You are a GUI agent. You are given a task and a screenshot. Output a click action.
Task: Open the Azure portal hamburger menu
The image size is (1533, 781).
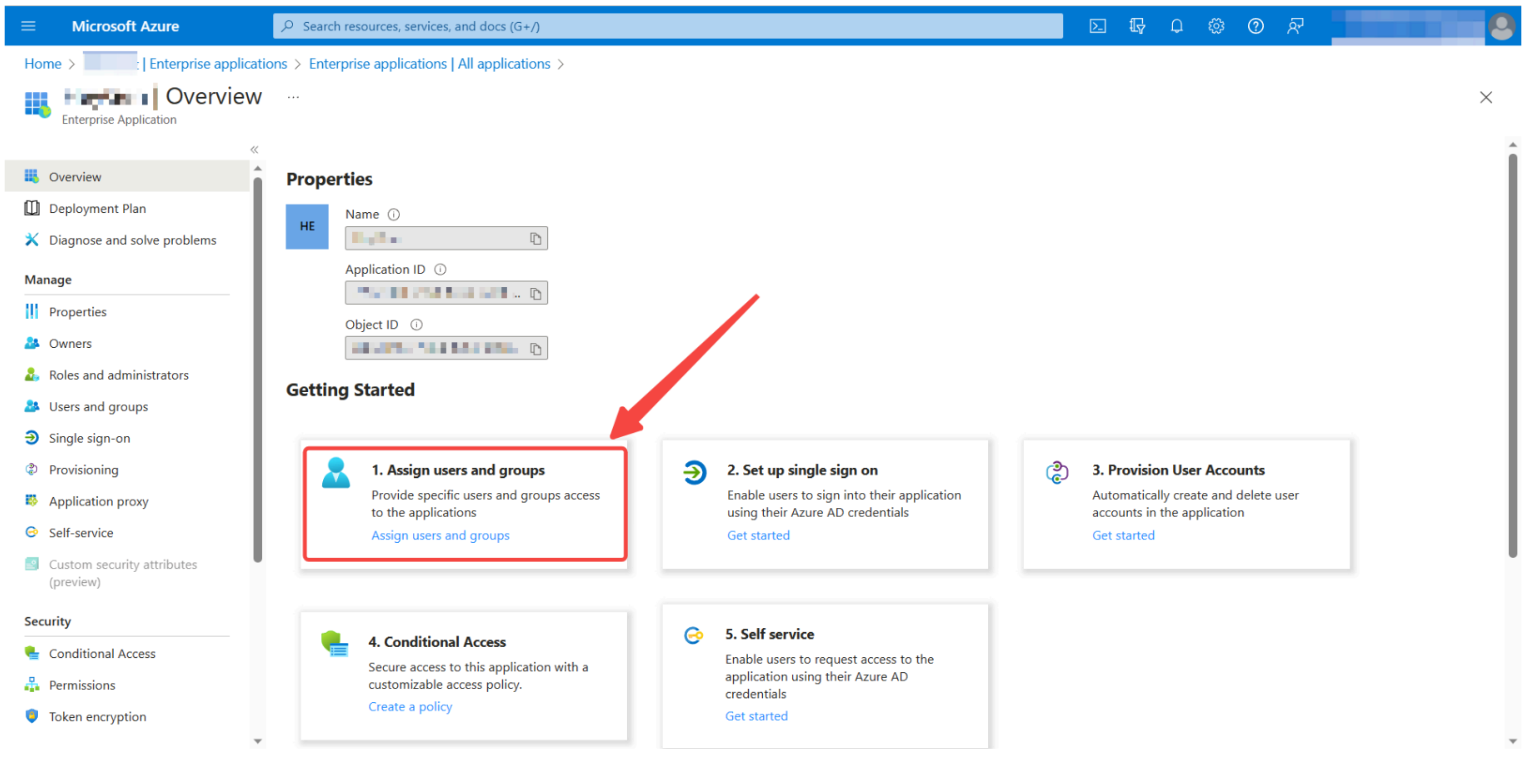coord(28,26)
